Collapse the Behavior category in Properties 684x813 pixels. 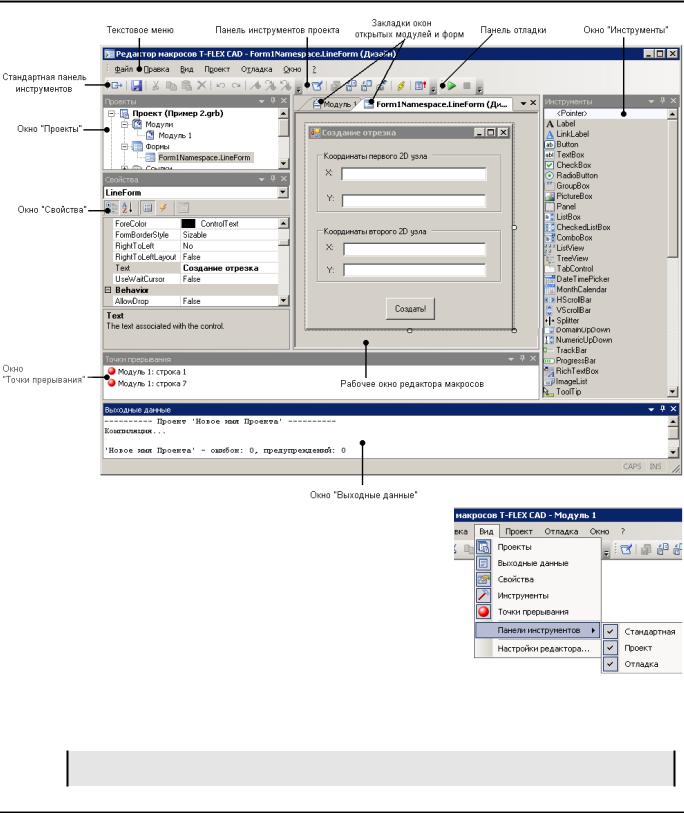click(108, 290)
